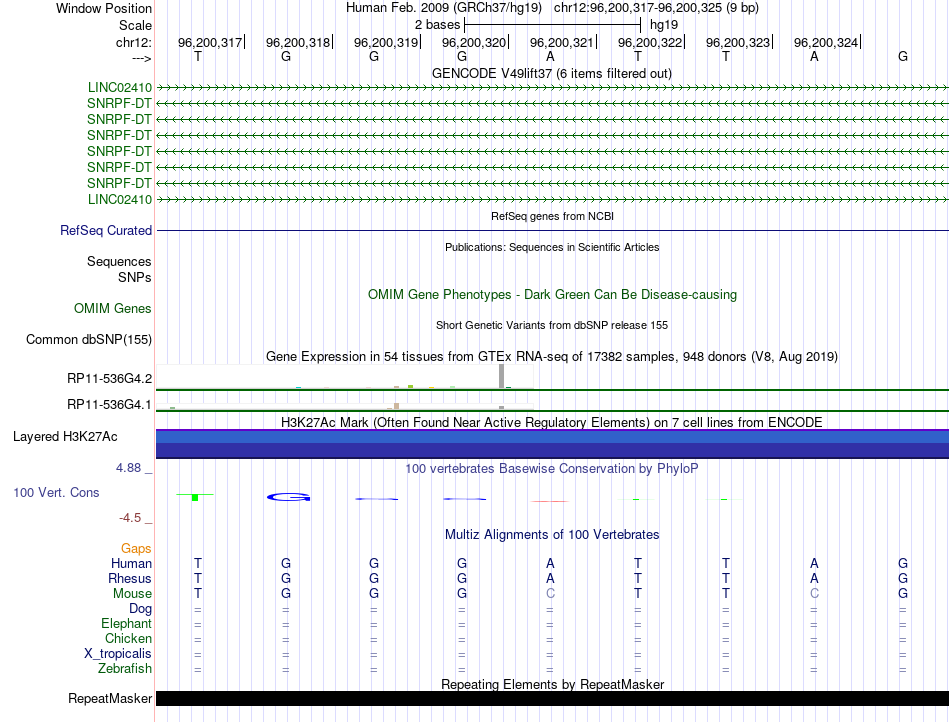Click the sequence direction arrow label
Viewport: 950px width, 722px height.
click(141, 58)
